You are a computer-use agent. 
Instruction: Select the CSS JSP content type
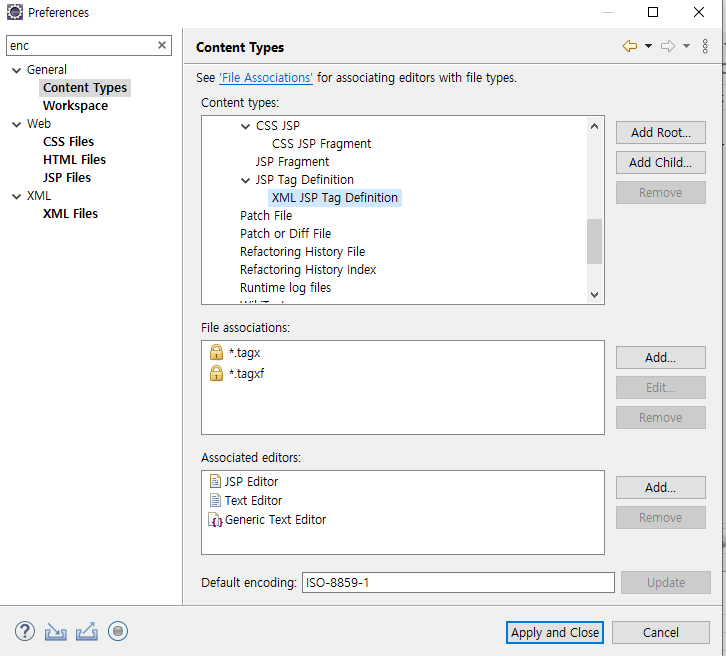point(278,126)
